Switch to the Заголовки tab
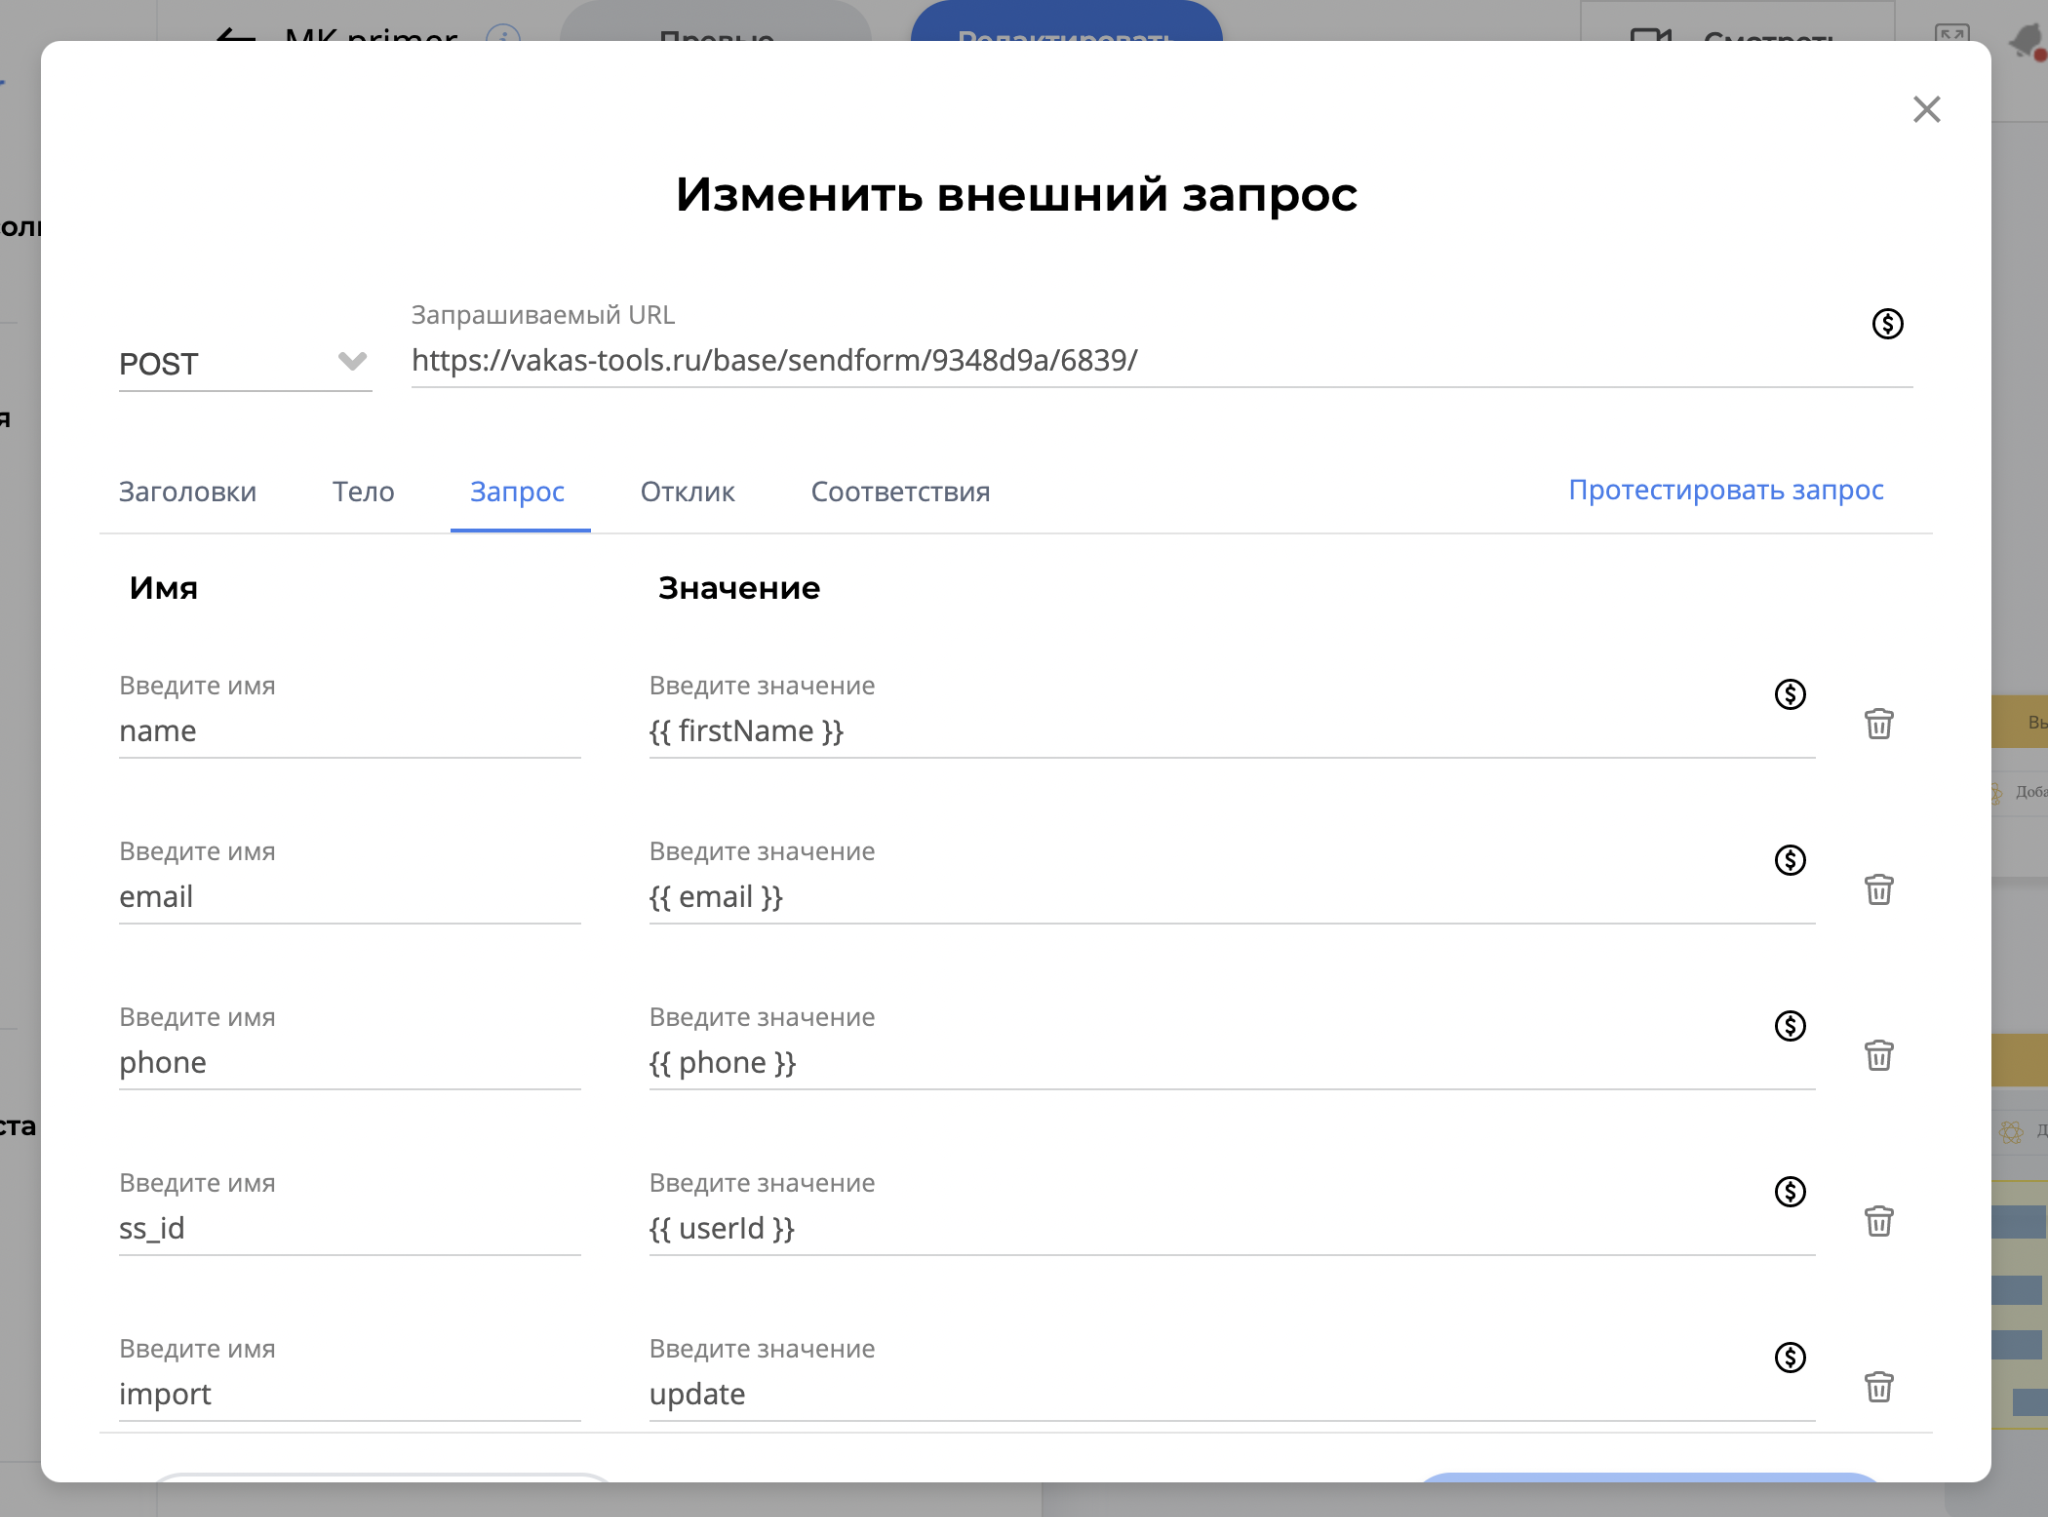2048x1517 pixels. 188,492
